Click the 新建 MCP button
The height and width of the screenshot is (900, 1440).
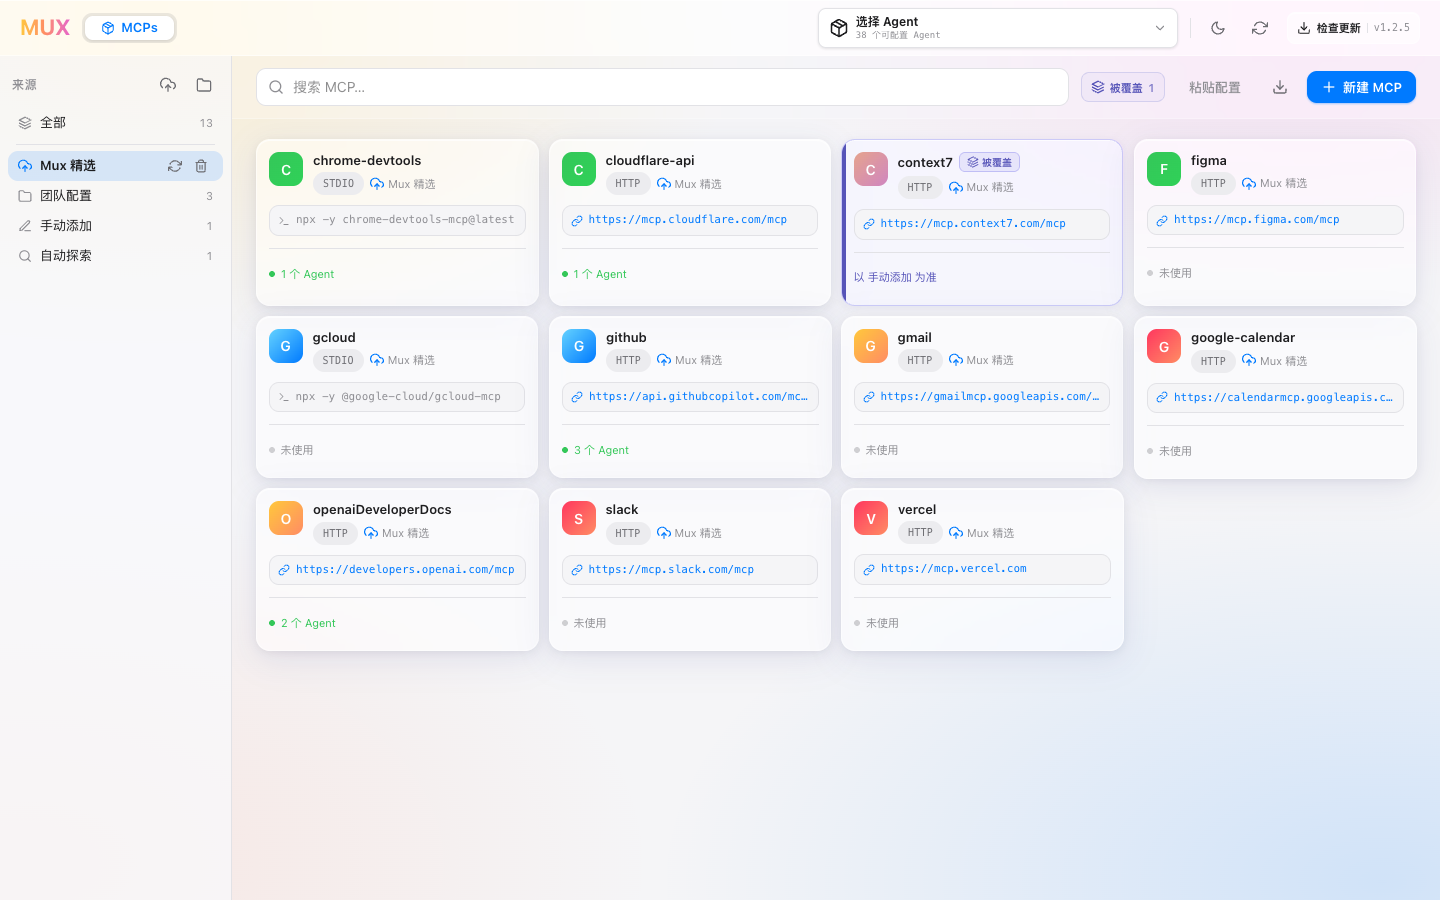(1361, 87)
